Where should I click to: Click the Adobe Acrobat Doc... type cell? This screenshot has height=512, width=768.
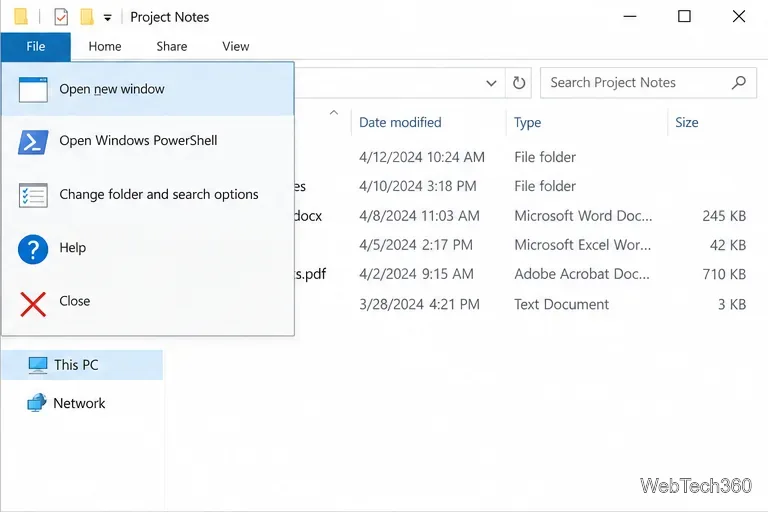pyautogui.click(x=582, y=274)
